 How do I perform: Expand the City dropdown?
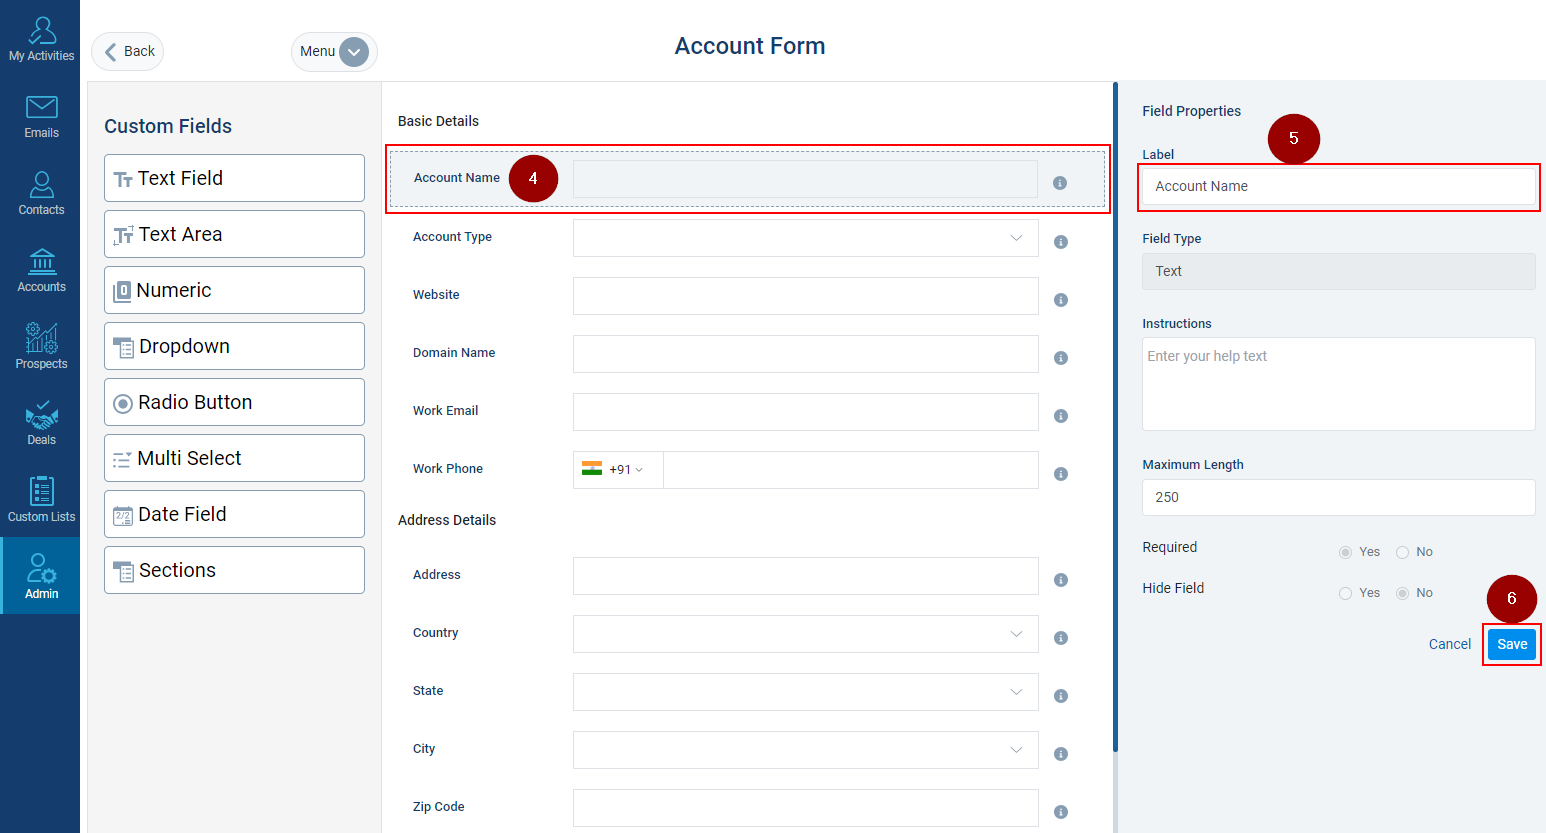pos(805,750)
